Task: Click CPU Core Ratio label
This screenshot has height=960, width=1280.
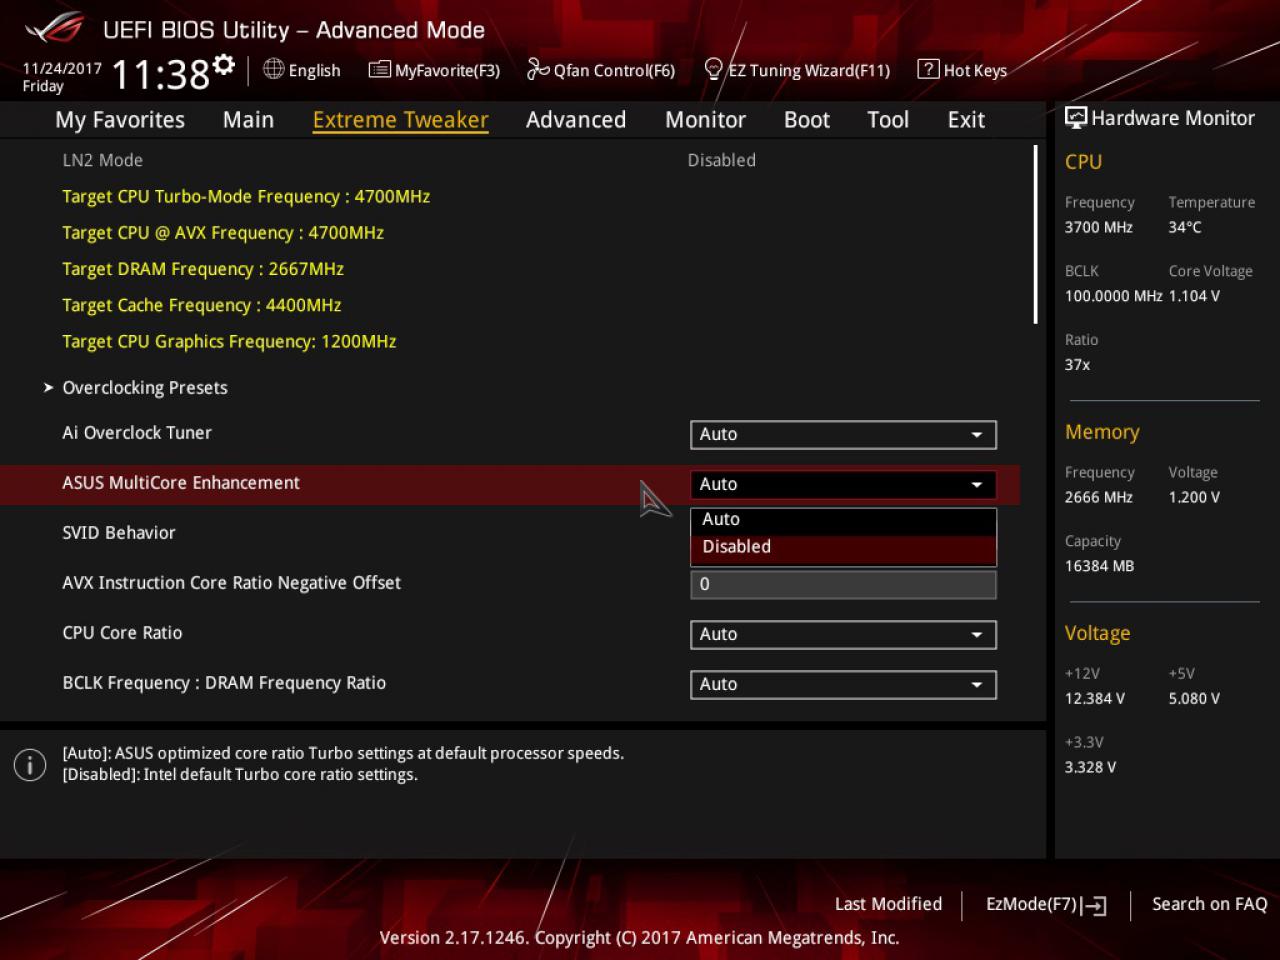Action: (122, 633)
